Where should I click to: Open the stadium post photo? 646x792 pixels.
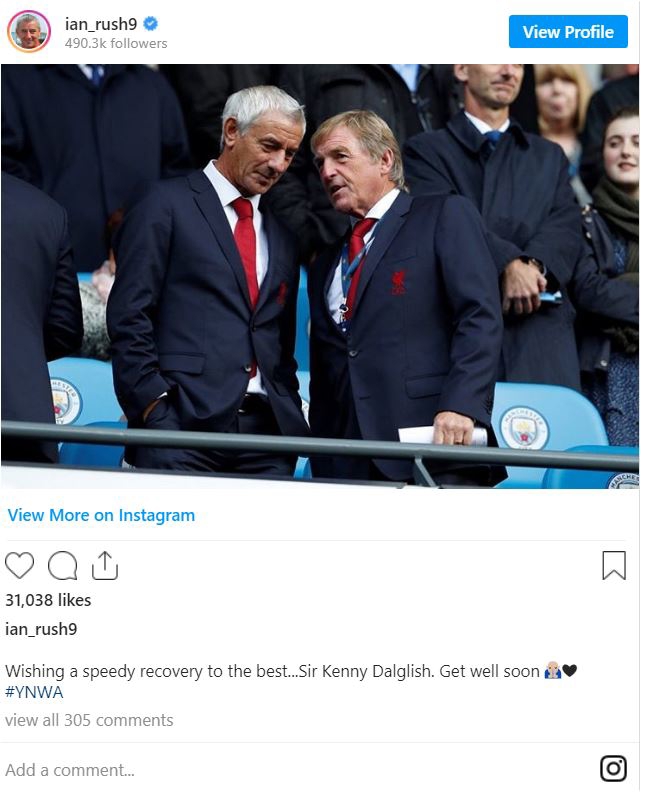pos(320,276)
